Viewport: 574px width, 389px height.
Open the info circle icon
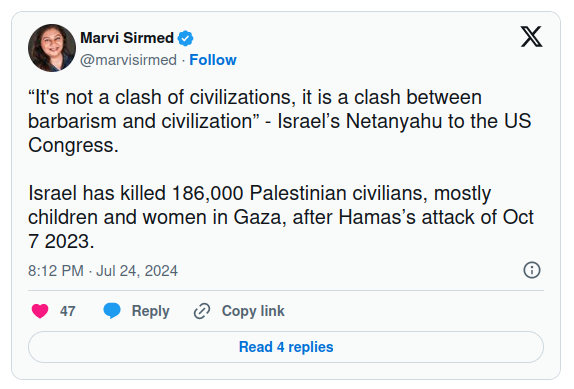pyautogui.click(x=532, y=270)
